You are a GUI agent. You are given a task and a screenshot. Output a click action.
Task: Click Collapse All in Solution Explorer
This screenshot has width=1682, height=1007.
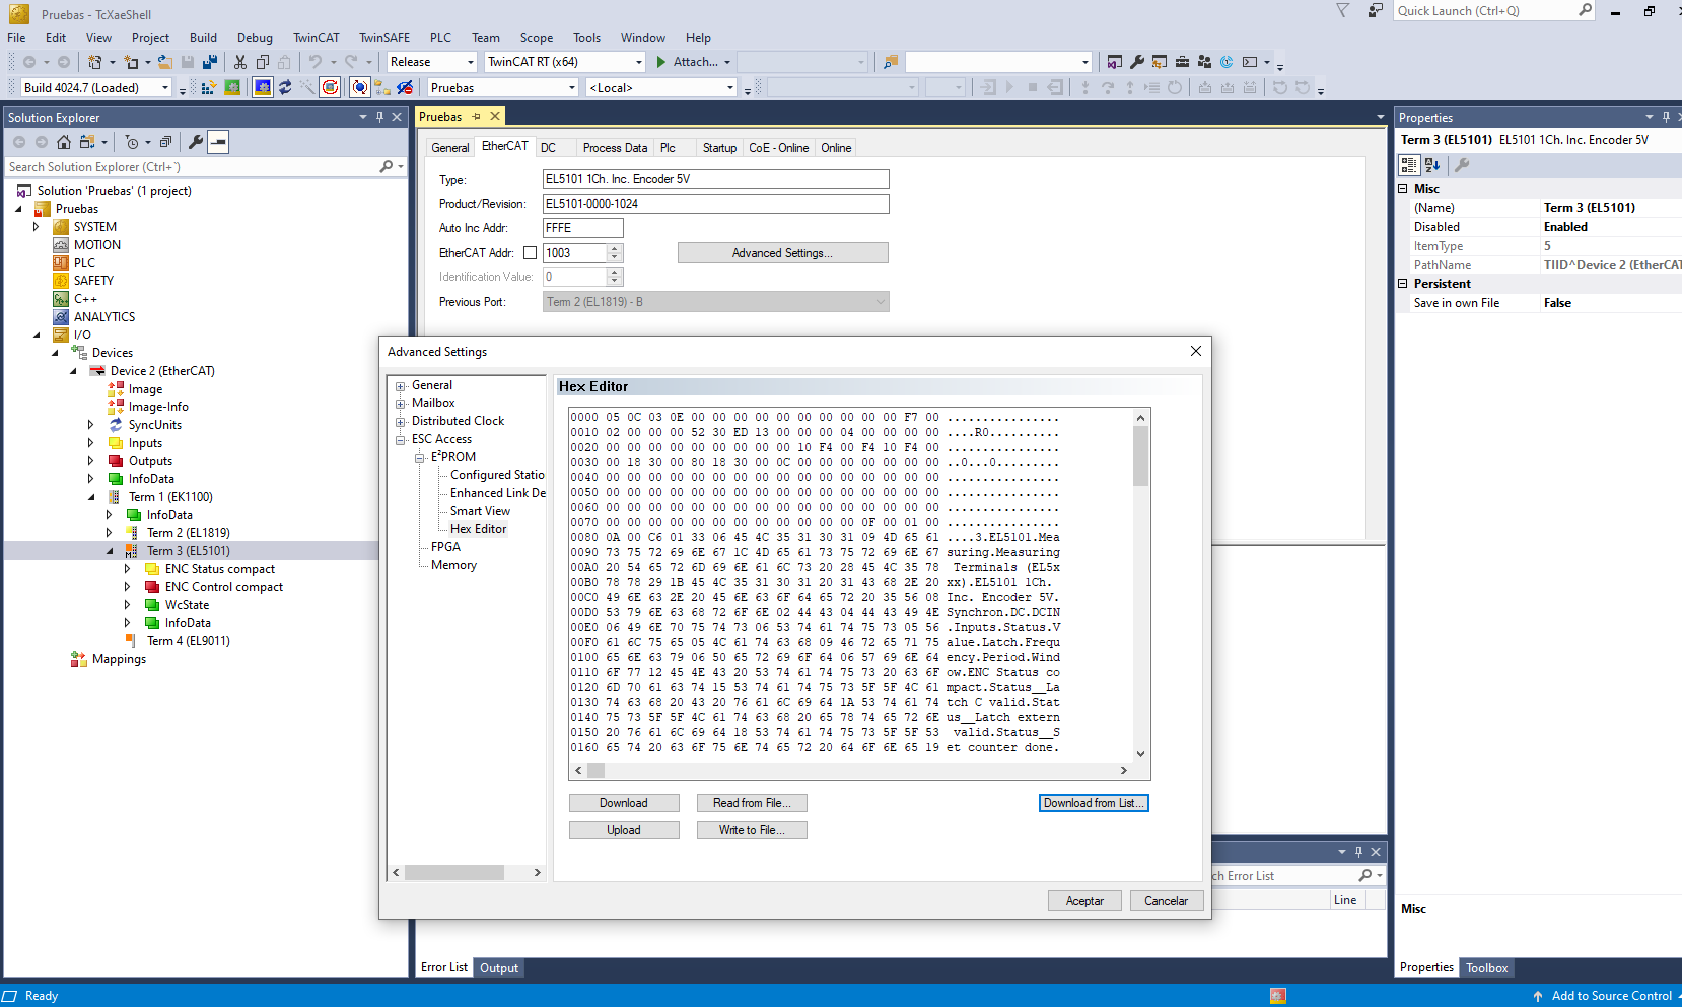tap(165, 142)
